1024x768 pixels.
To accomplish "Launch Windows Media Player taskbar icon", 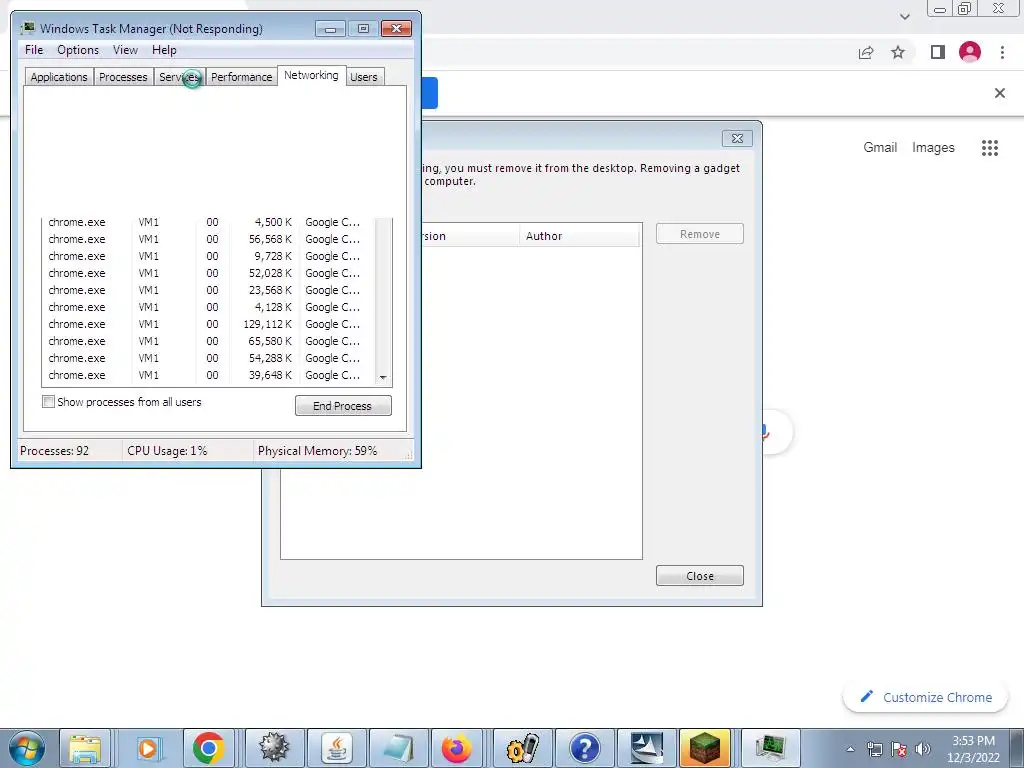I will [x=148, y=748].
